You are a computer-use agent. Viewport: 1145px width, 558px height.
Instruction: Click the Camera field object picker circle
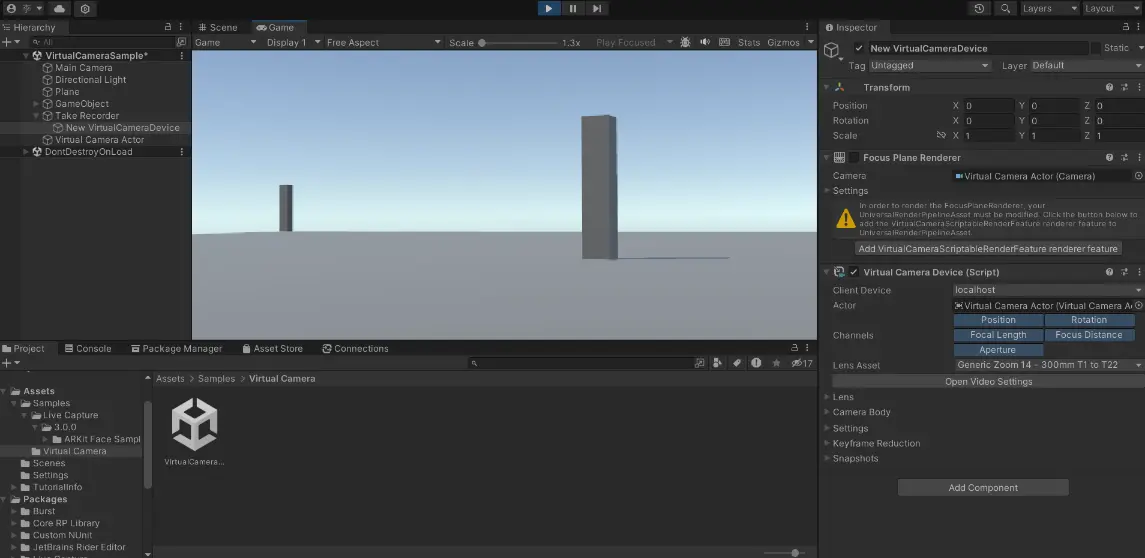(x=1138, y=176)
